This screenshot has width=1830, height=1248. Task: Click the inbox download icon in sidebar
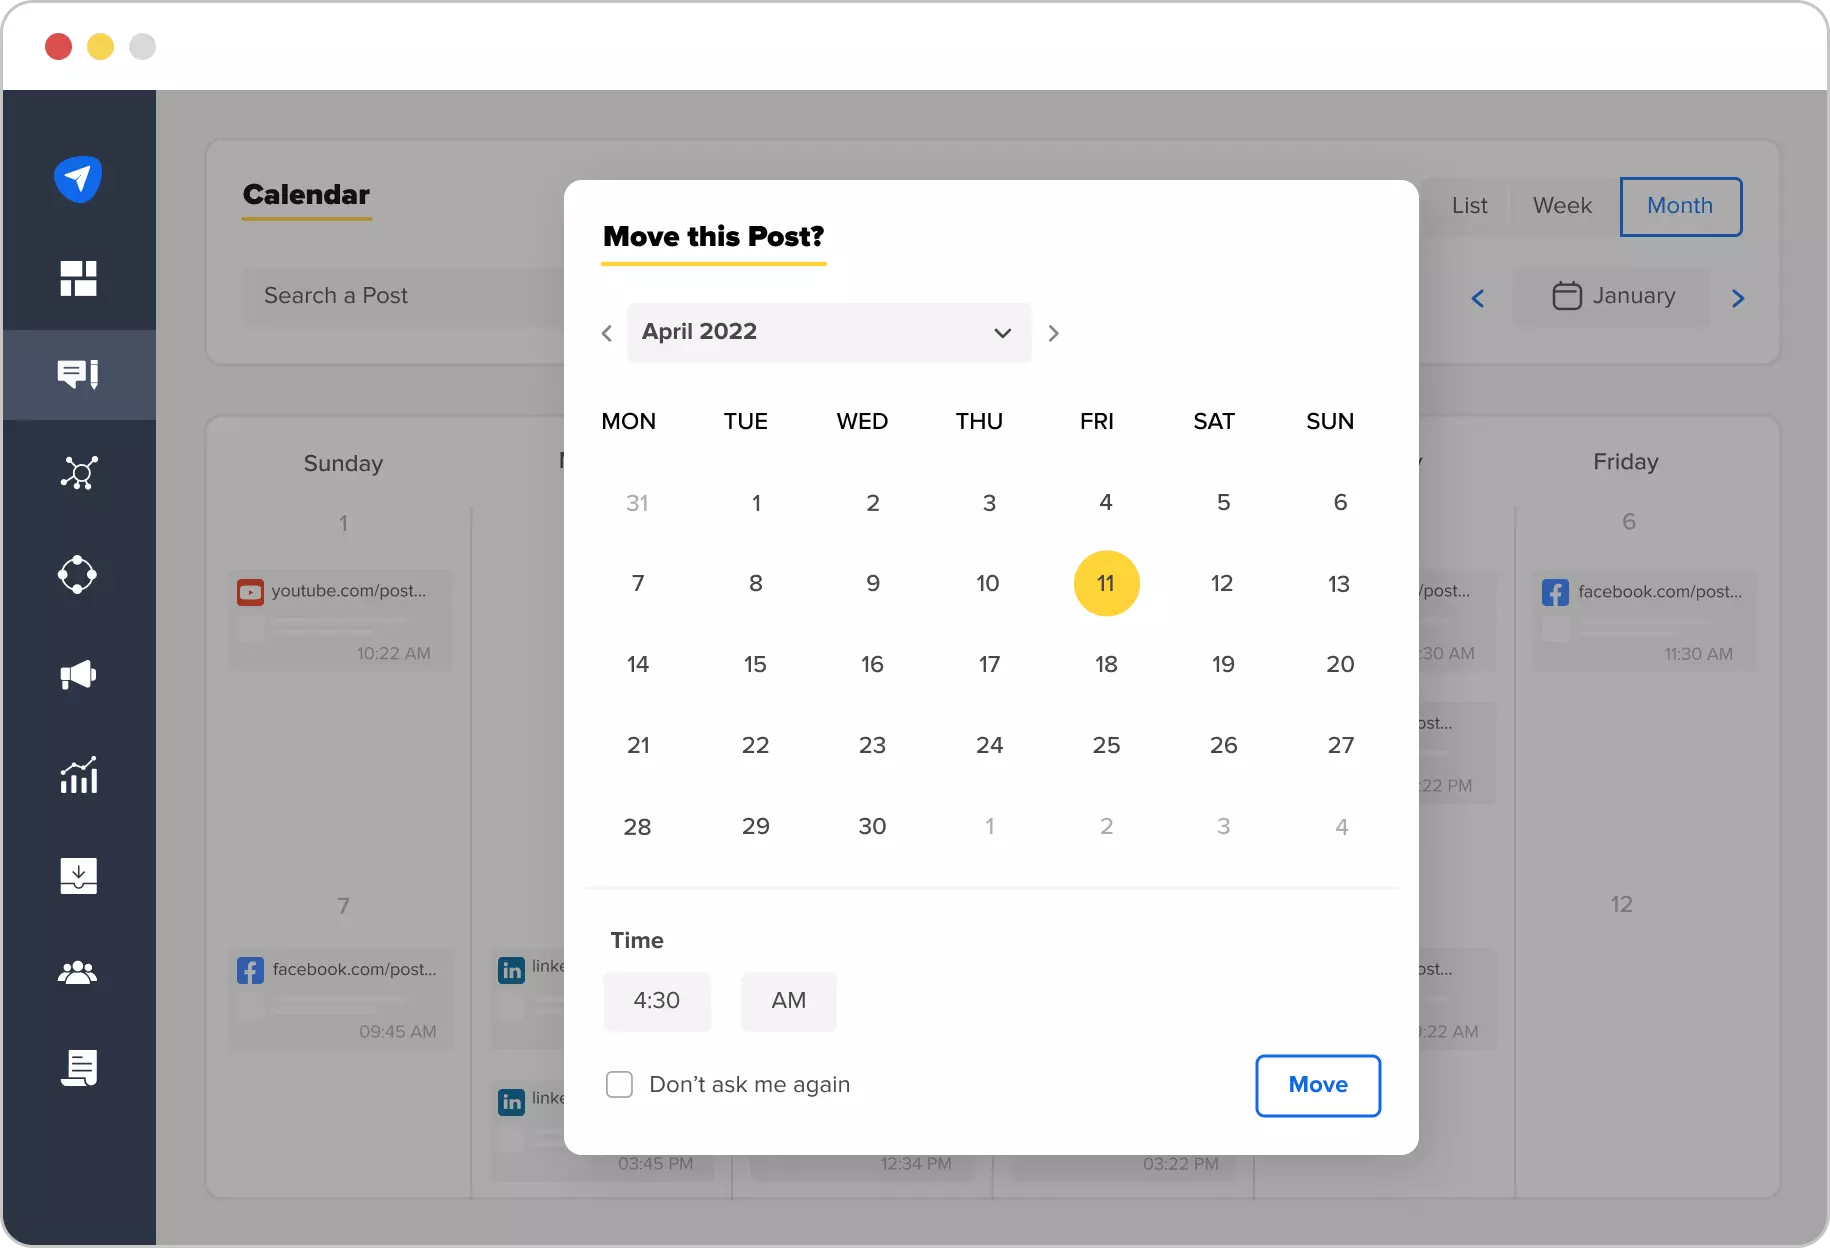[78, 876]
